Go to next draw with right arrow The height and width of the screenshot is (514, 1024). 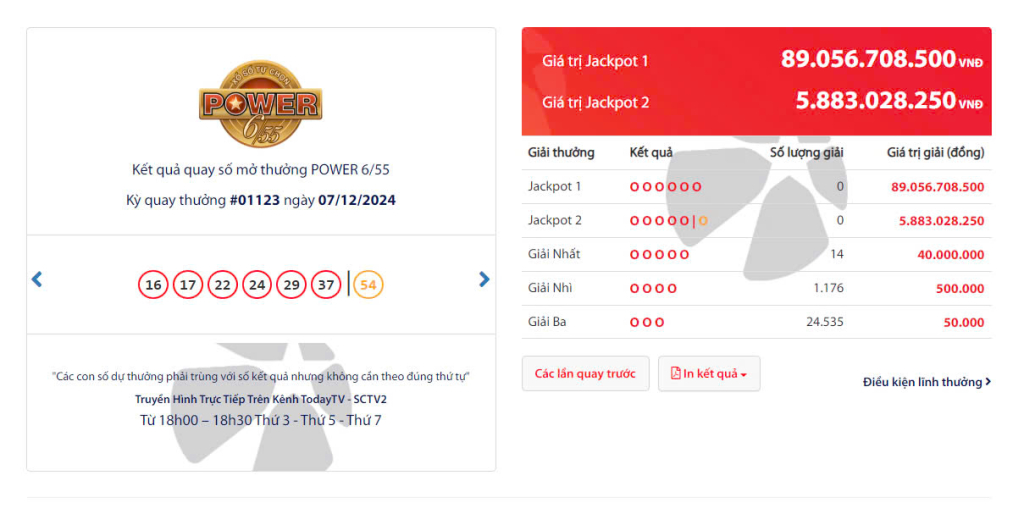(x=484, y=280)
